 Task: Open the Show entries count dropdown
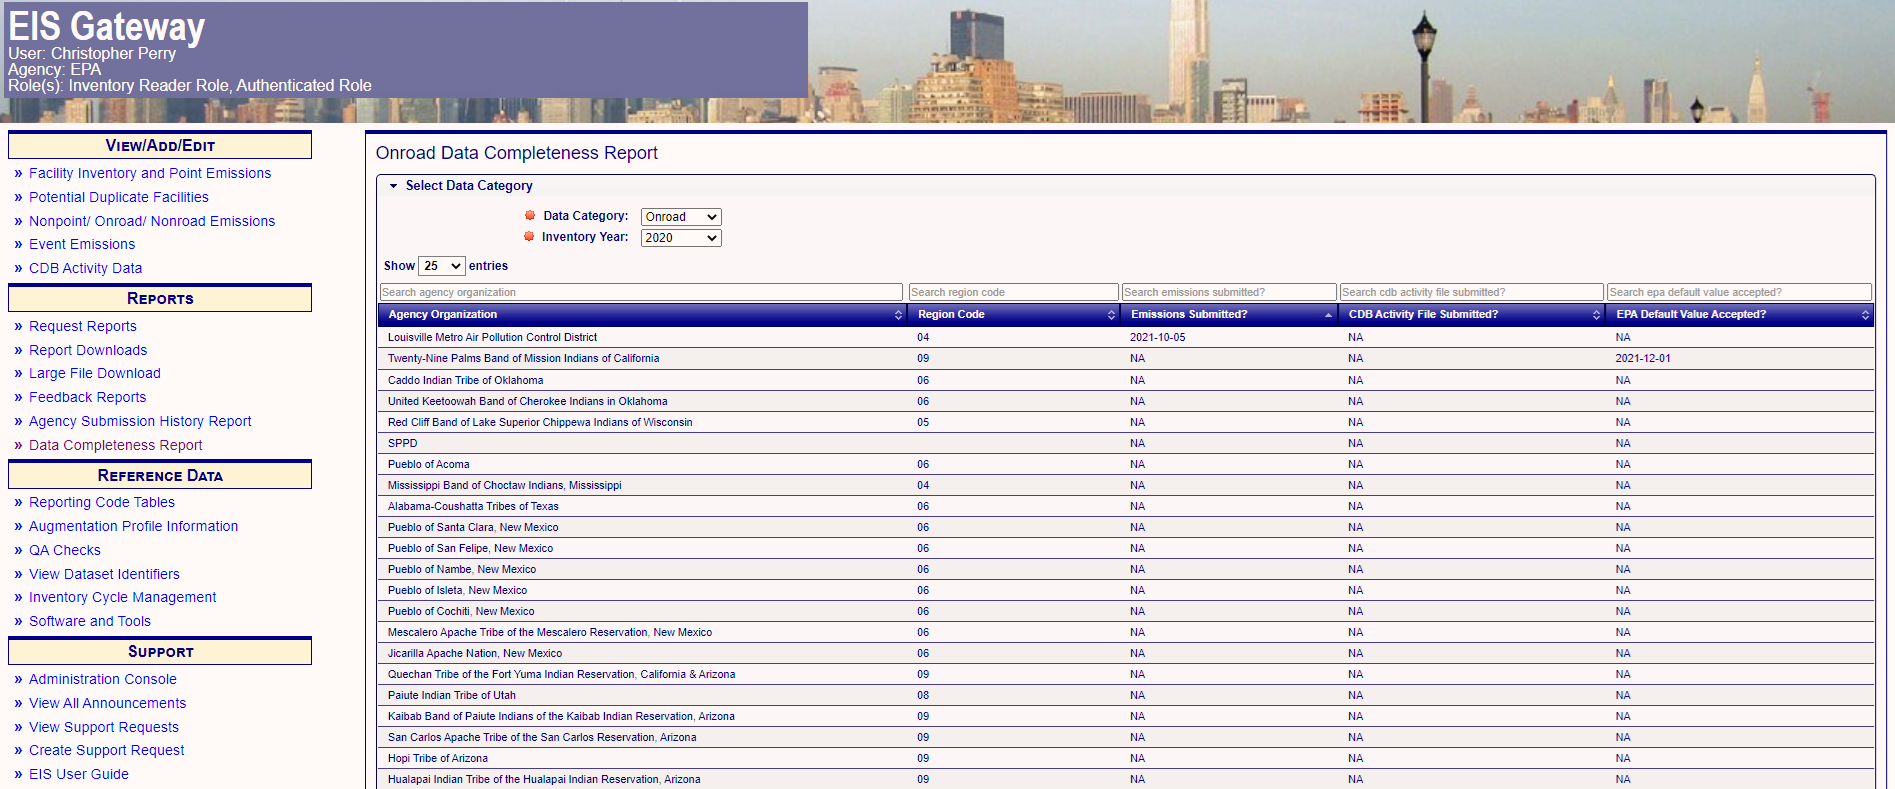click(x=442, y=266)
